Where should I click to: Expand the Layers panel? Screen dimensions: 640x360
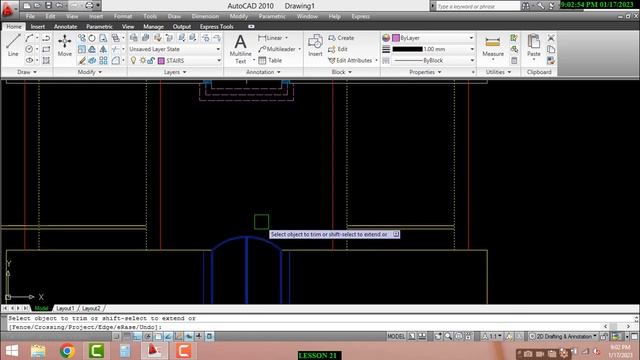pyautogui.click(x=175, y=72)
